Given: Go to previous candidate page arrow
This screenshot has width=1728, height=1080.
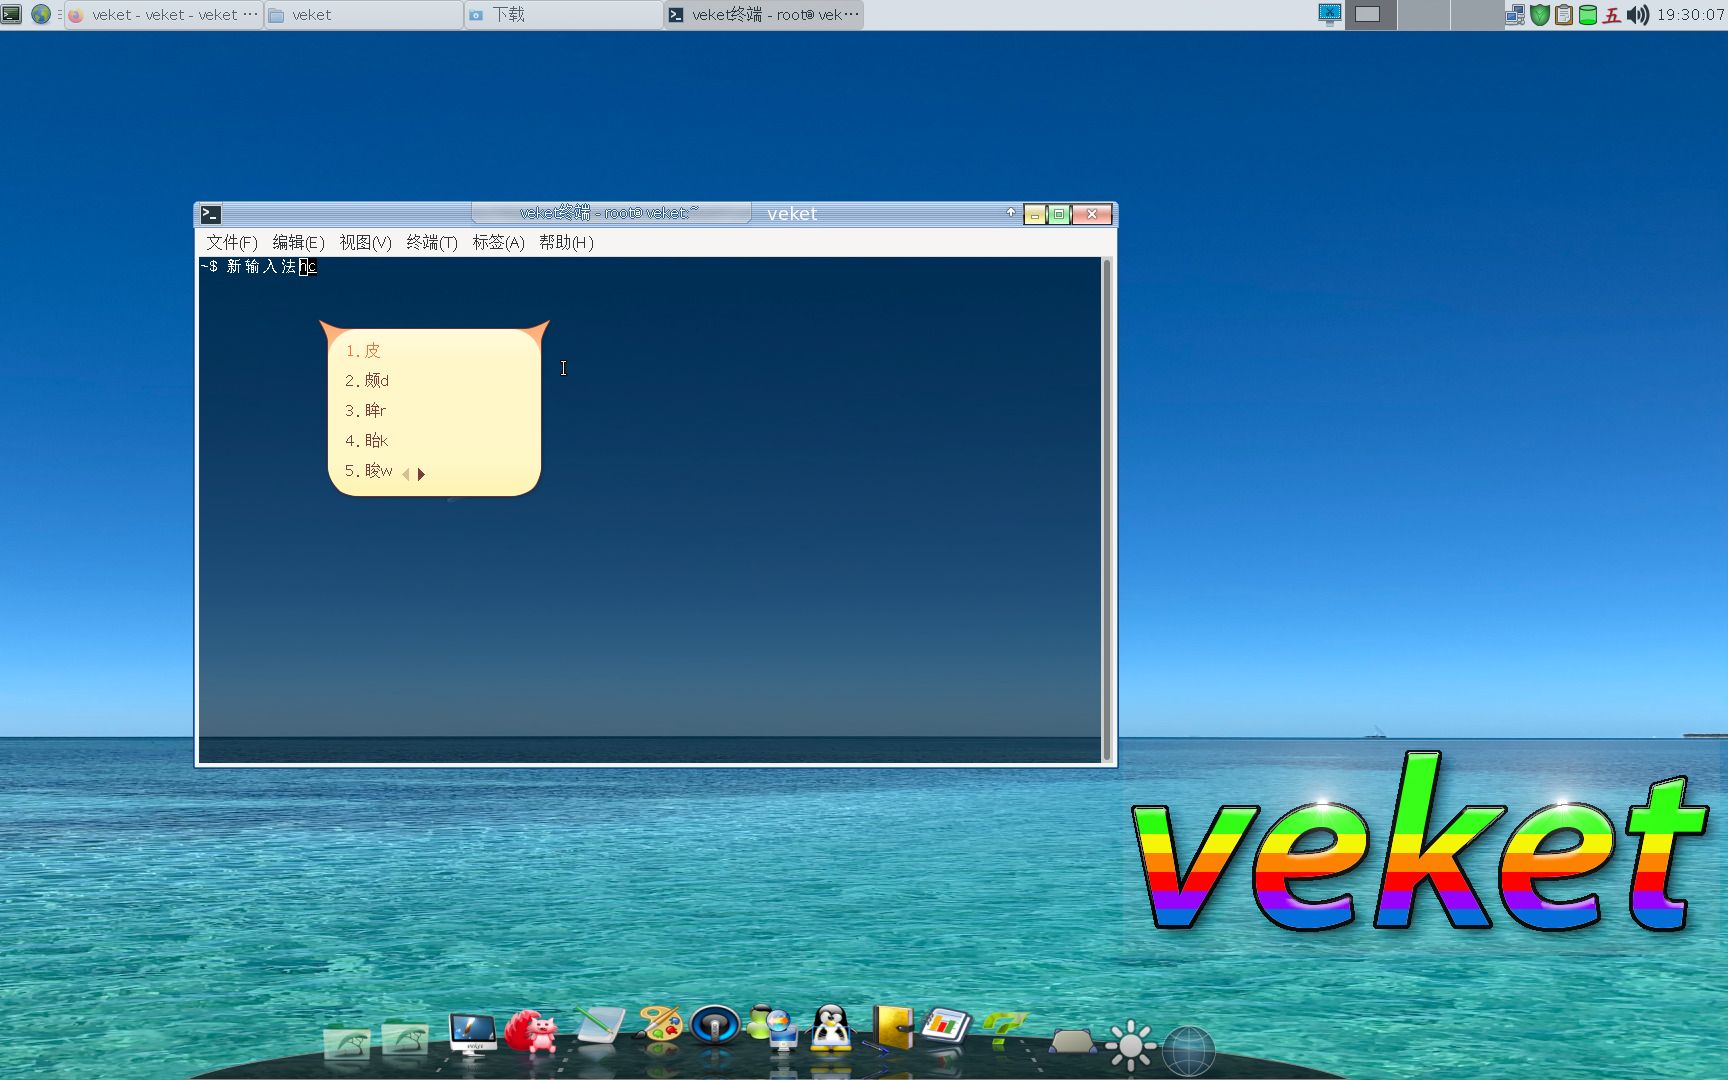Looking at the screenshot, I should pos(405,474).
